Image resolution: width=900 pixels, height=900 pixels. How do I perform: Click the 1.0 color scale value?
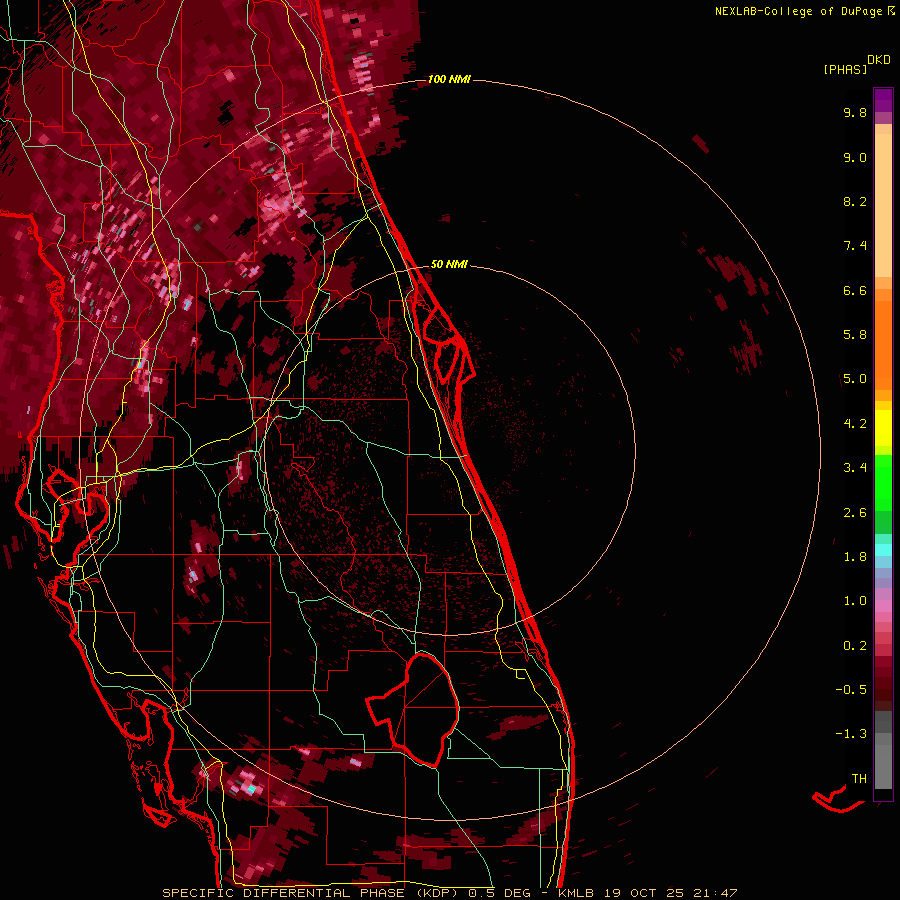[x=855, y=601]
